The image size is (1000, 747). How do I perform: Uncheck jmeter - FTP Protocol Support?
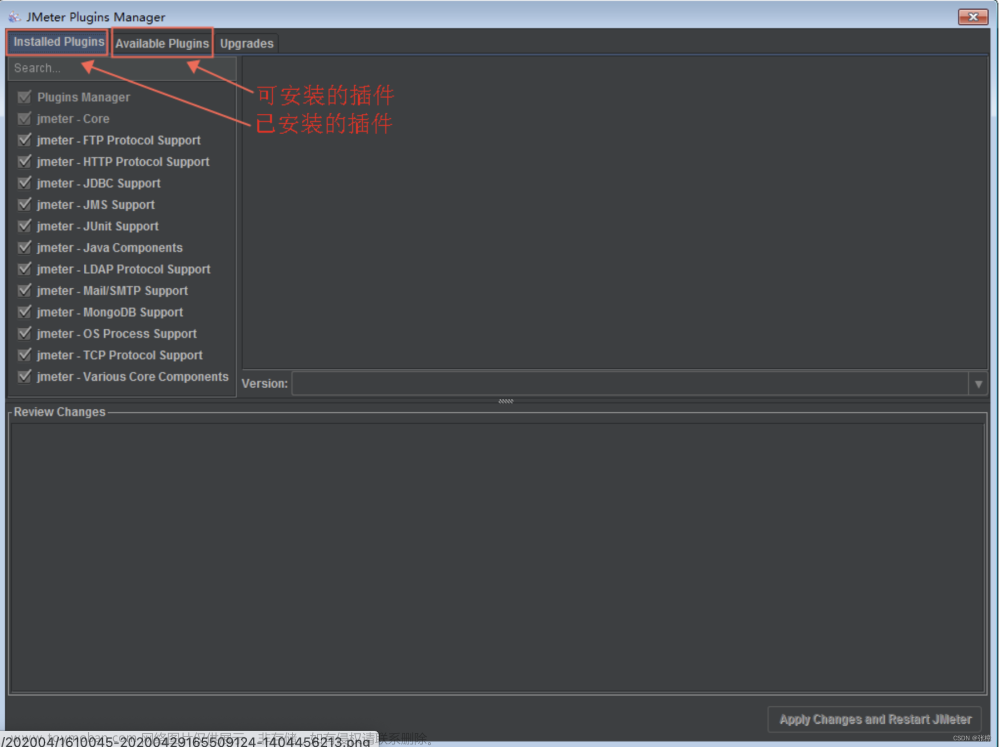point(24,140)
